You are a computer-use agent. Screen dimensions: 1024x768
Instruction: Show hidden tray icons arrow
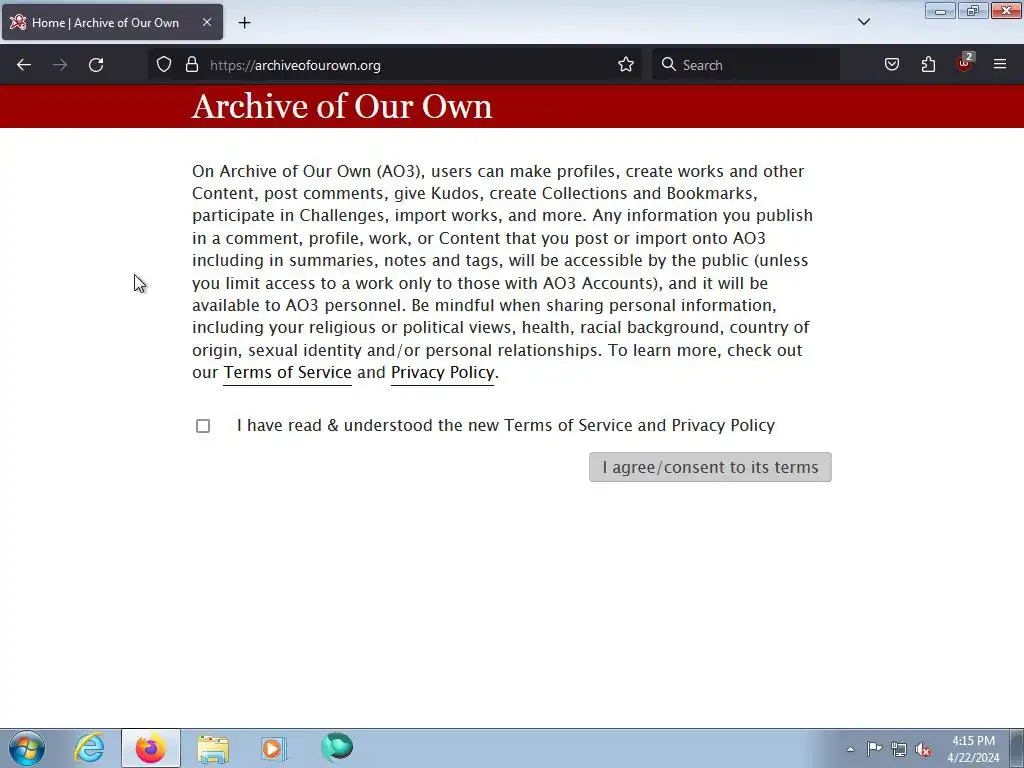pyautogui.click(x=850, y=749)
